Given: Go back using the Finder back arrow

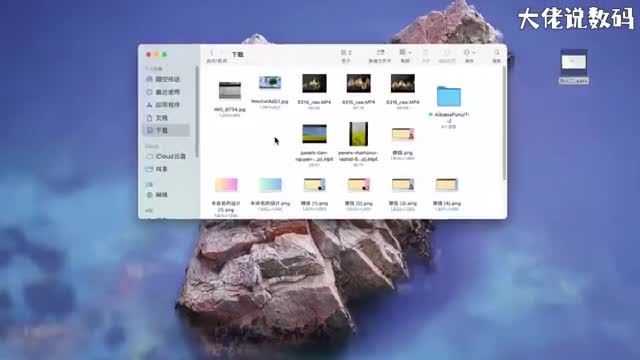Looking at the screenshot, I should coord(211,53).
